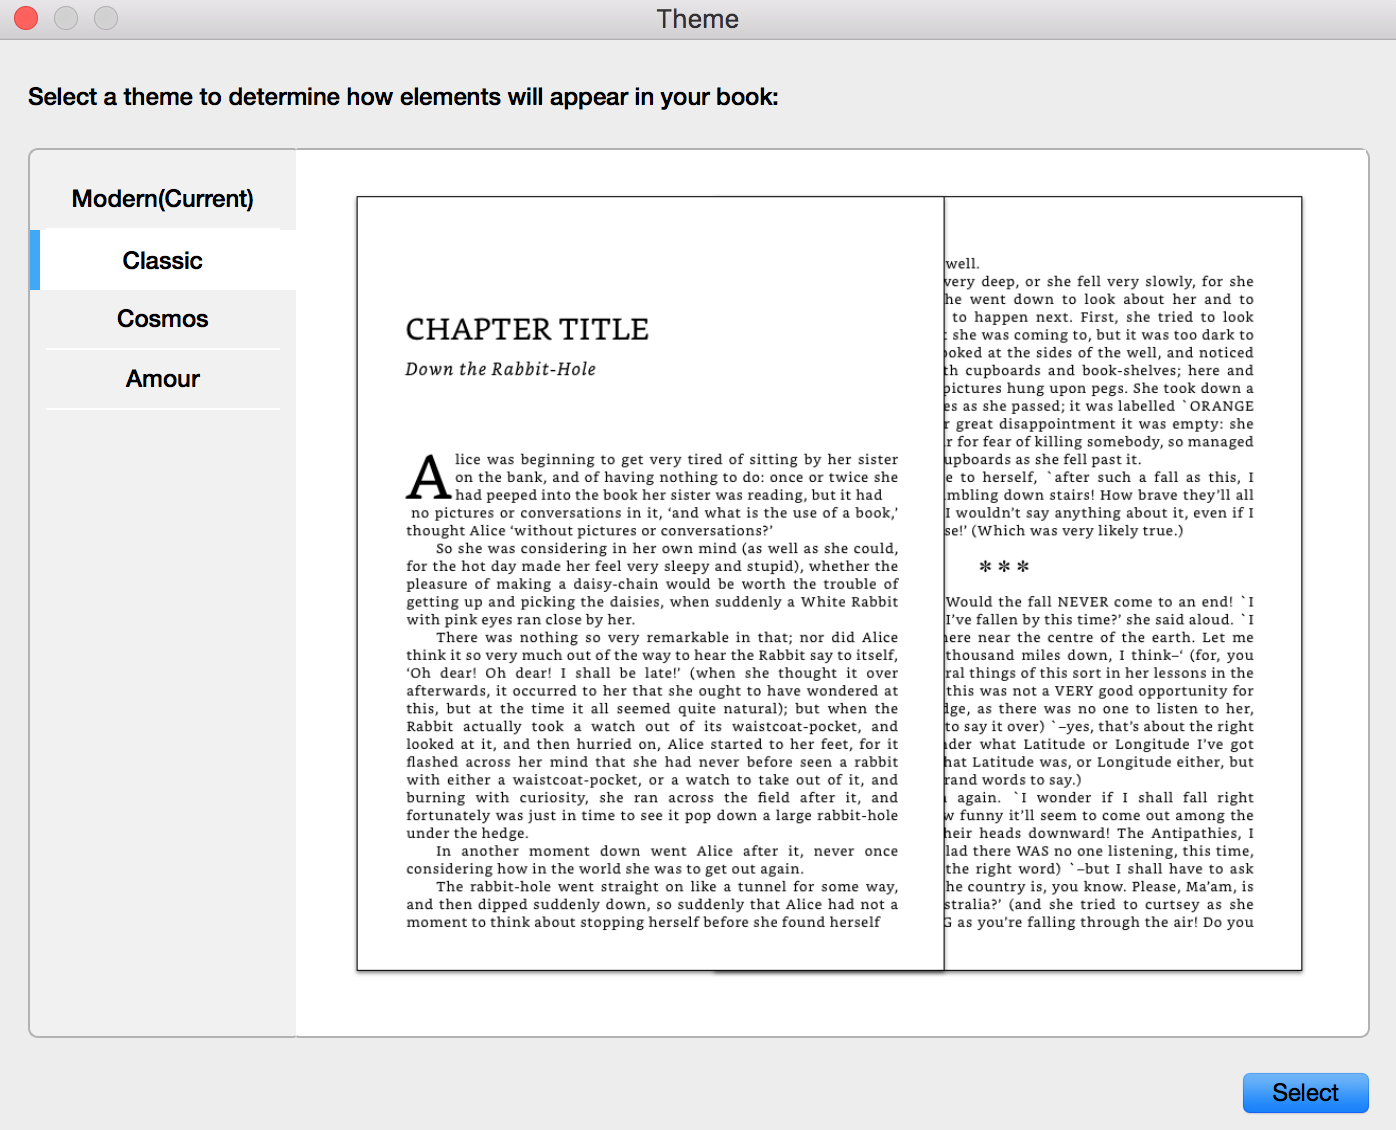Click the 'CHAPTER TITLE' heading in preview
The image size is (1396, 1130).
pos(527,329)
